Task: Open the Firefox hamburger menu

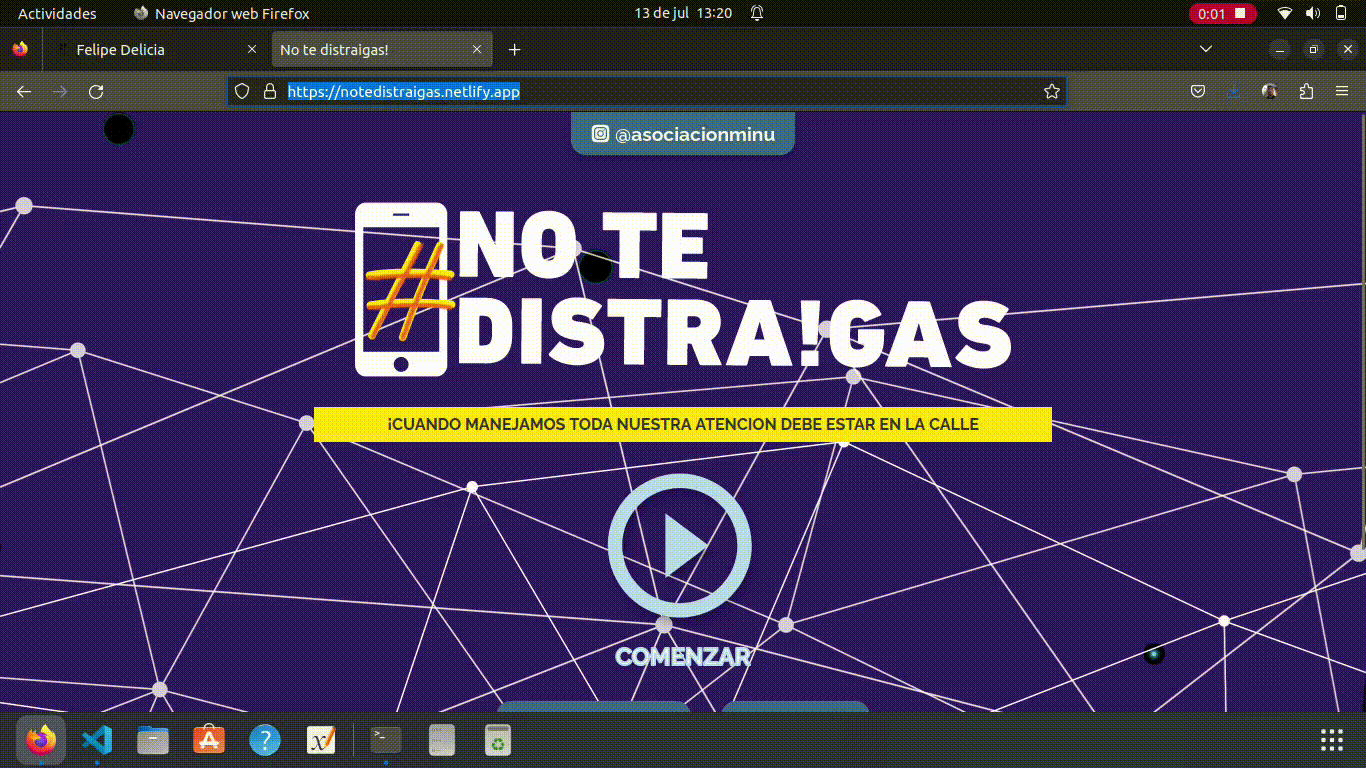Action: tap(1342, 91)
